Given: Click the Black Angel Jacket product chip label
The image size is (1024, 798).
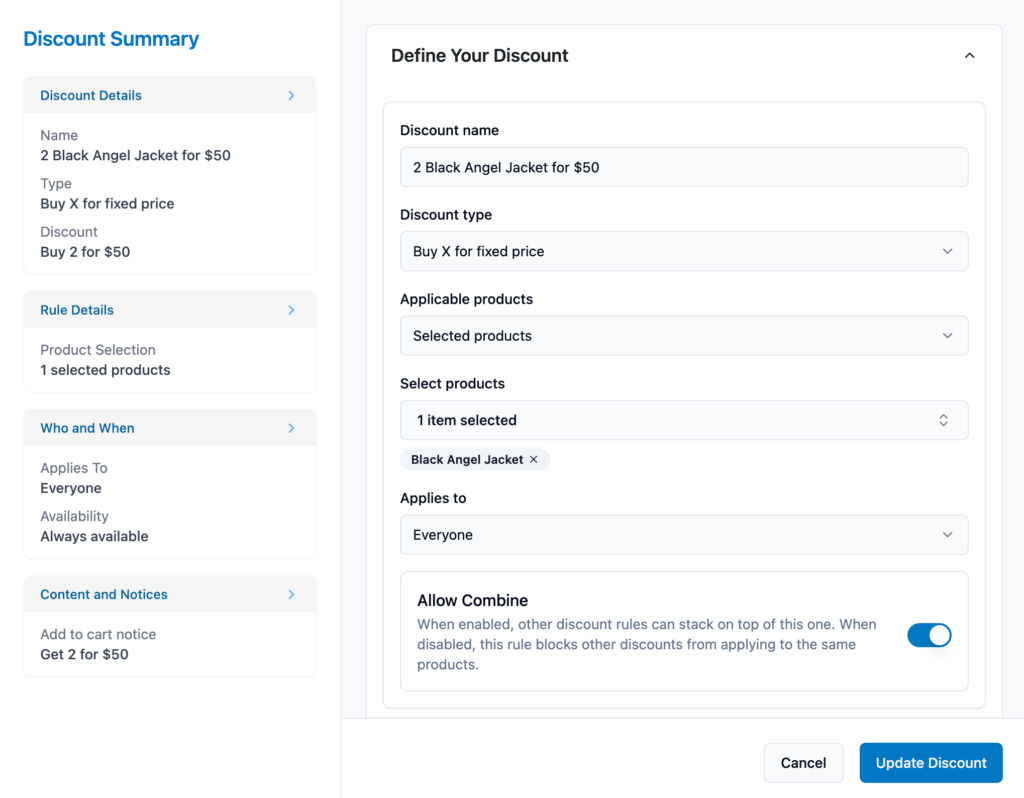Looking at the screenshot, I should point(467,460).
